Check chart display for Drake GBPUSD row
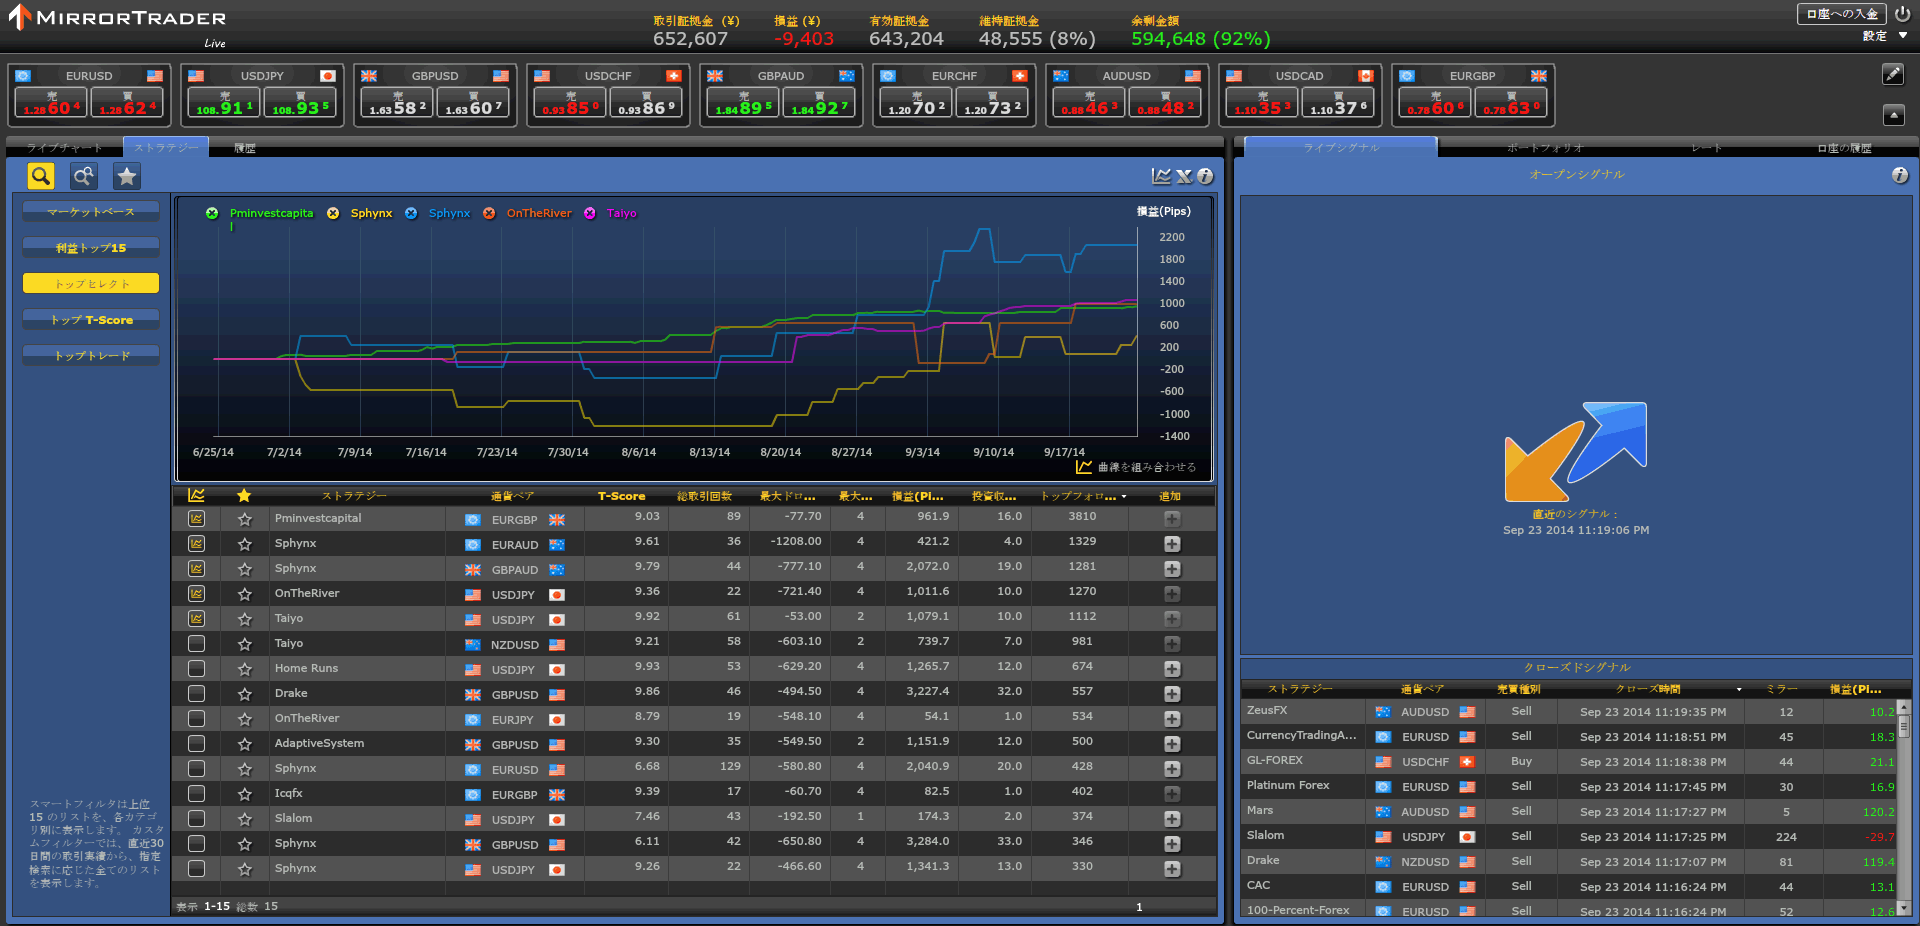The width and height of the screenshot is (1920, 926). click(x=196, y=694)
